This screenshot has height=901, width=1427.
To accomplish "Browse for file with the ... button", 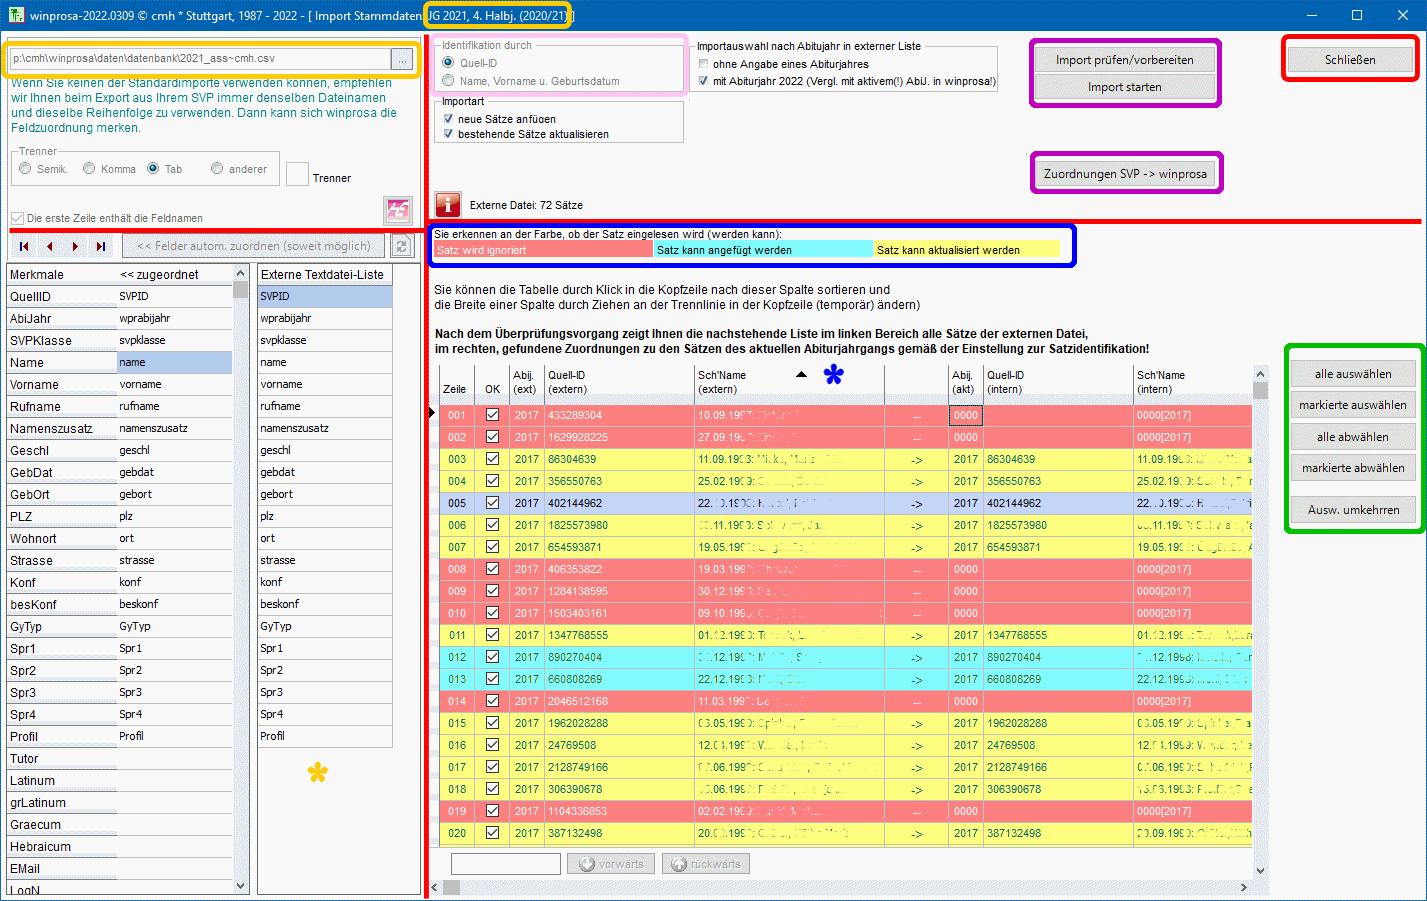I will pyautogui.click(x=402, y=60).
